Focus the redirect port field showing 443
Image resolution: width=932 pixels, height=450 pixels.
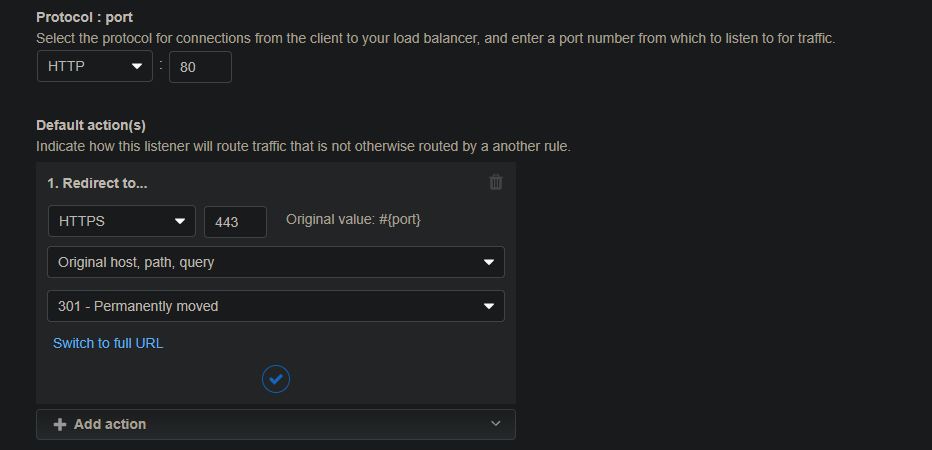235,222
